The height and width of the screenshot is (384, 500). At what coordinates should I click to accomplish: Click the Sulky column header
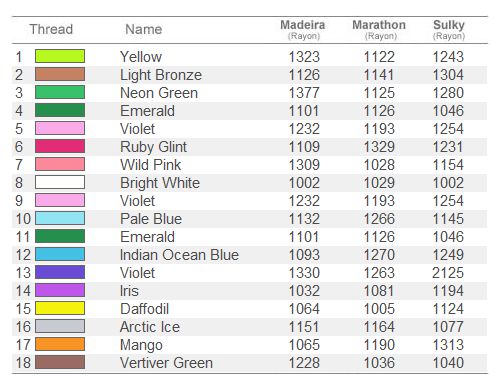click(449, 29)
